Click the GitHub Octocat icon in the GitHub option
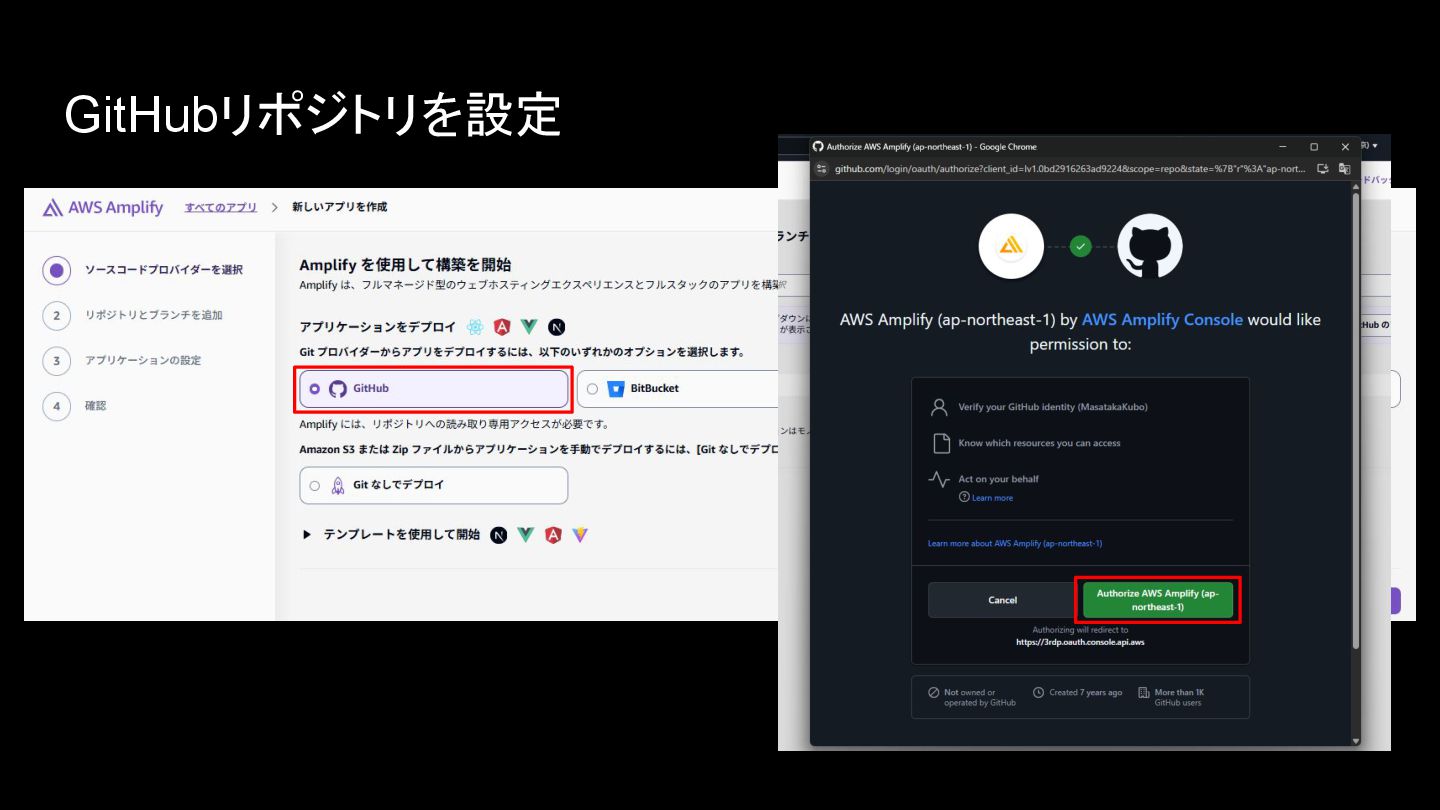Screen dimensions: 1440x810 coord(338,389)
